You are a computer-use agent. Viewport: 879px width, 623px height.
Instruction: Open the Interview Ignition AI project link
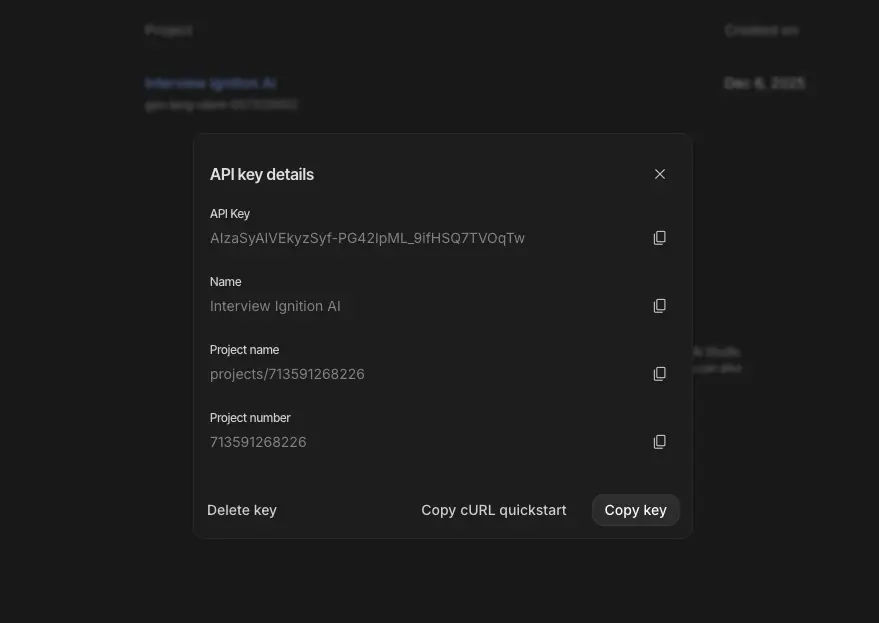[x=211, y=83]
